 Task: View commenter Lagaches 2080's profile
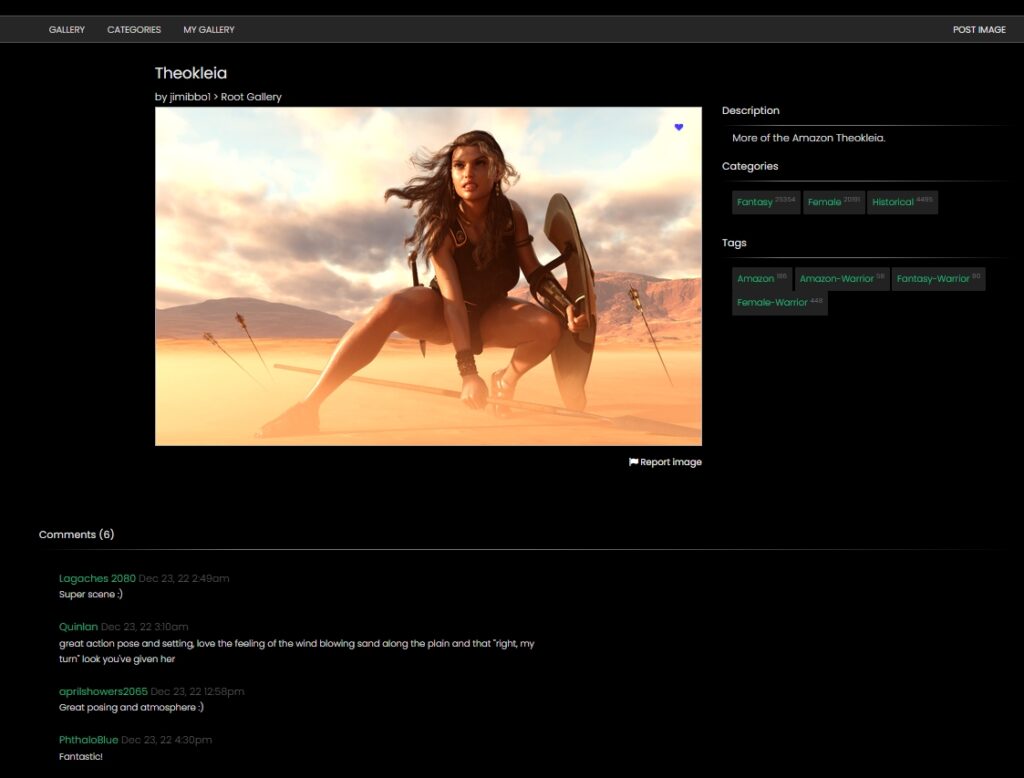pyautogui.click(x=97, y=578)
